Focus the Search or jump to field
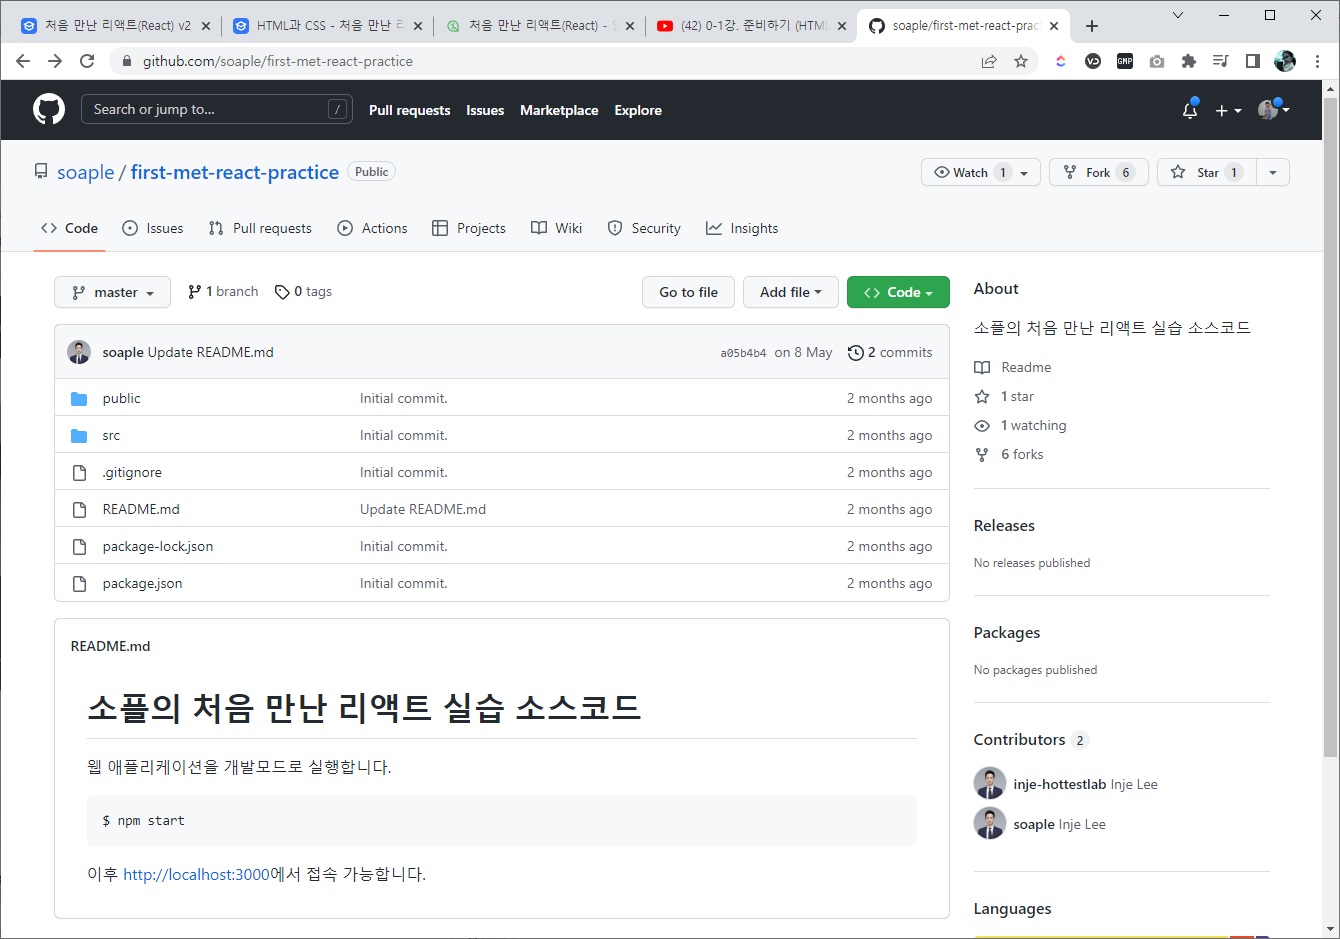The image size is (1340, 939). [x=216, y=109]
